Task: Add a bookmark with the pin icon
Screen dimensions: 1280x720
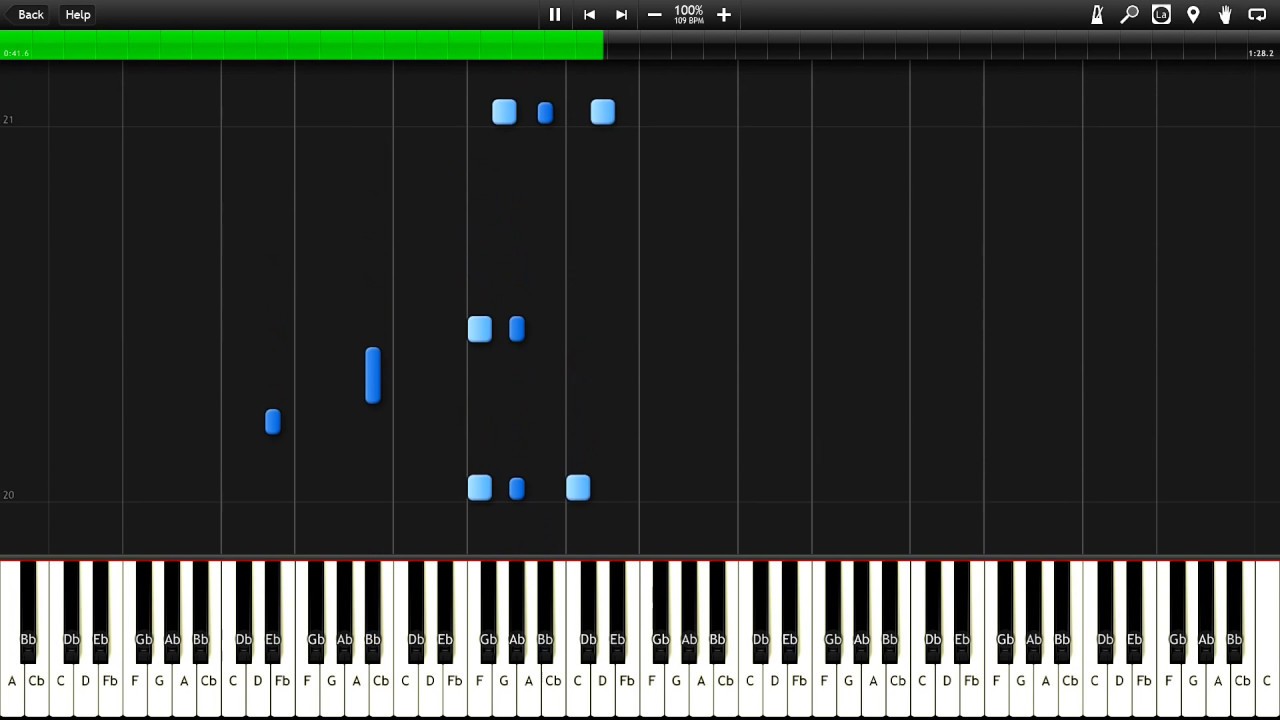Action: (x=1193, y=14)
